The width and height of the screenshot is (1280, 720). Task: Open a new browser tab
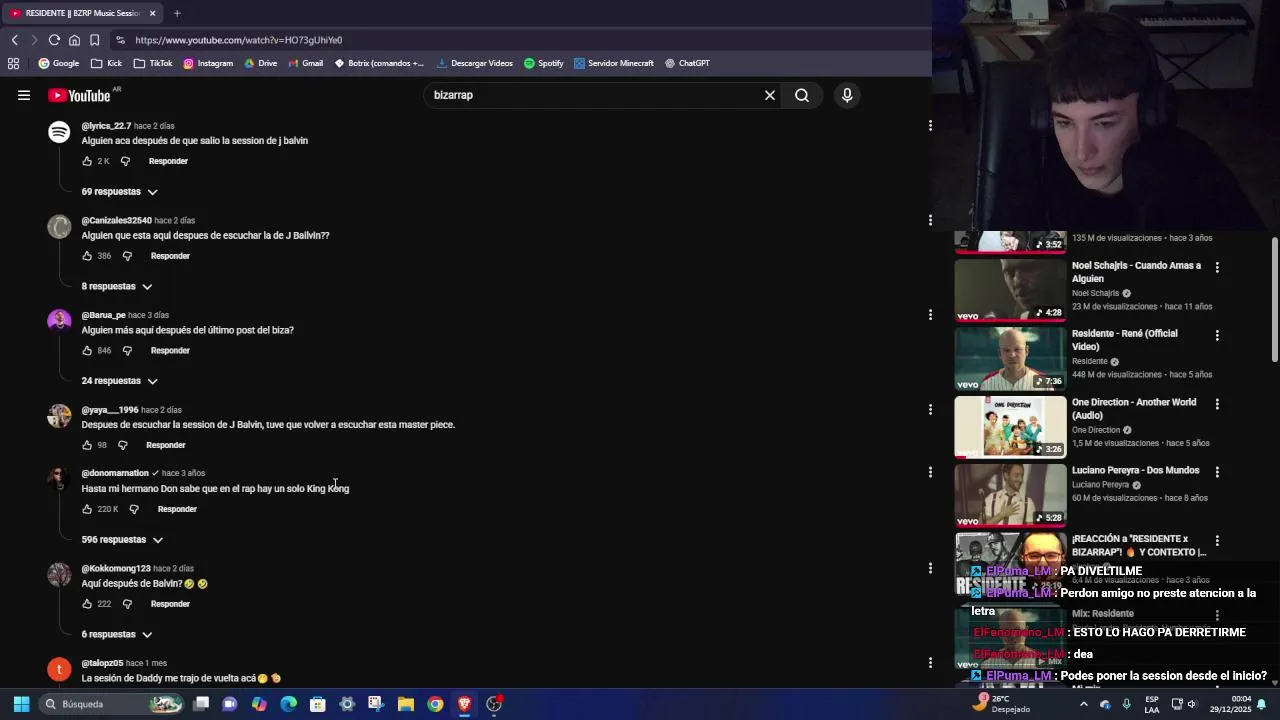point(177,13)
